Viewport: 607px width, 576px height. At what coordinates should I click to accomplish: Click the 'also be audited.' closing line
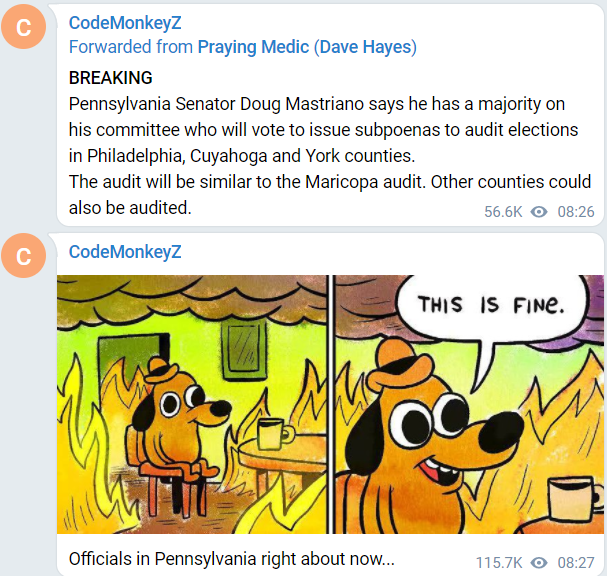tap(130, 208)
